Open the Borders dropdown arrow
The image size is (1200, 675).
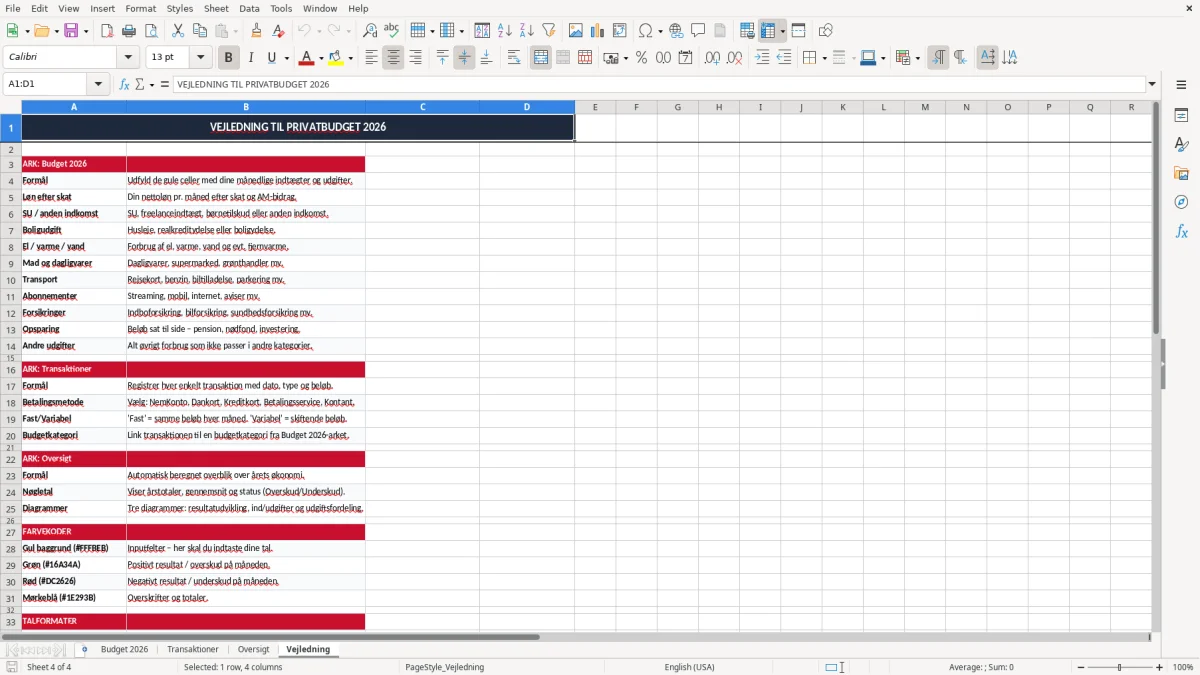click(823, 58)
